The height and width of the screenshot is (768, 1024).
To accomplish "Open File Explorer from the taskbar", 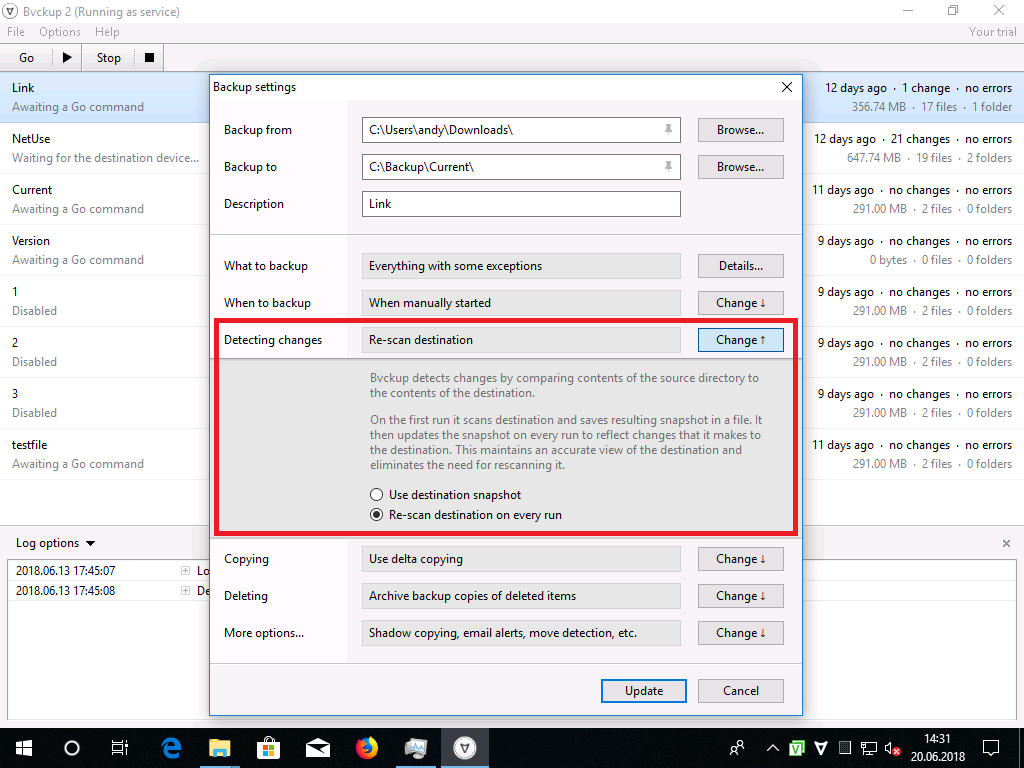I will click(x=220, y=748).
